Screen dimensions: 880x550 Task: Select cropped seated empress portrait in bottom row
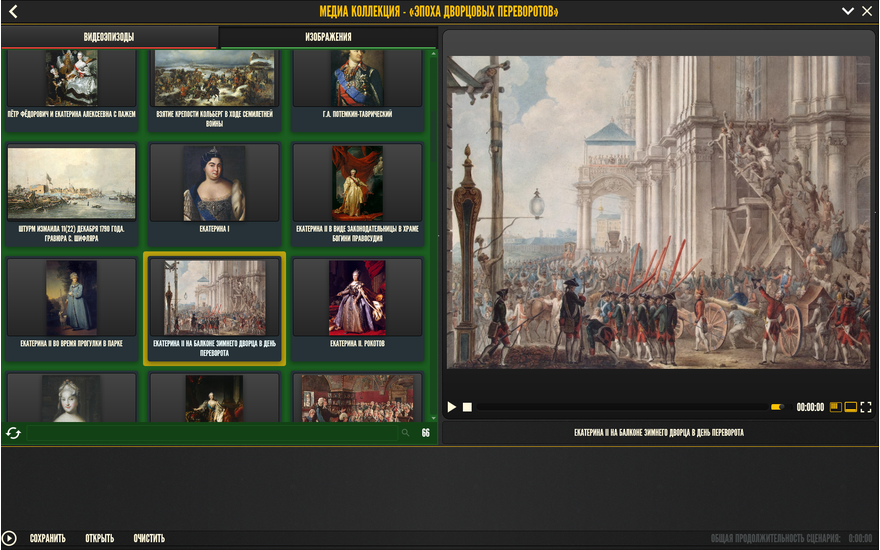click(x=214, y=397)
